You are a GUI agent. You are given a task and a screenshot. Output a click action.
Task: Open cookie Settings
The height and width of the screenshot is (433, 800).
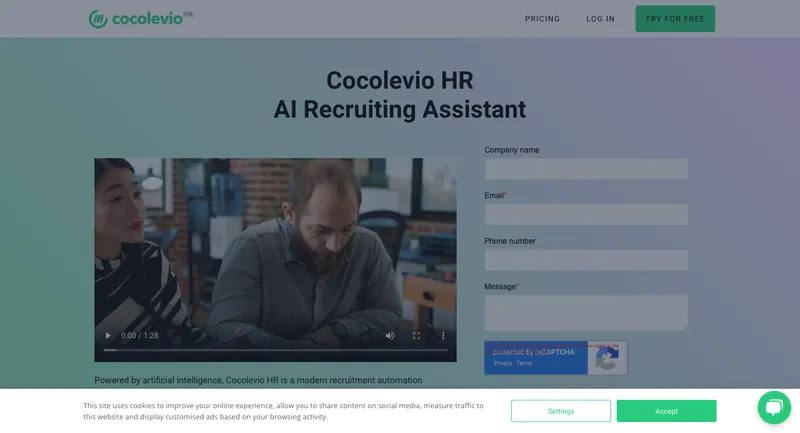coord(561,411)
